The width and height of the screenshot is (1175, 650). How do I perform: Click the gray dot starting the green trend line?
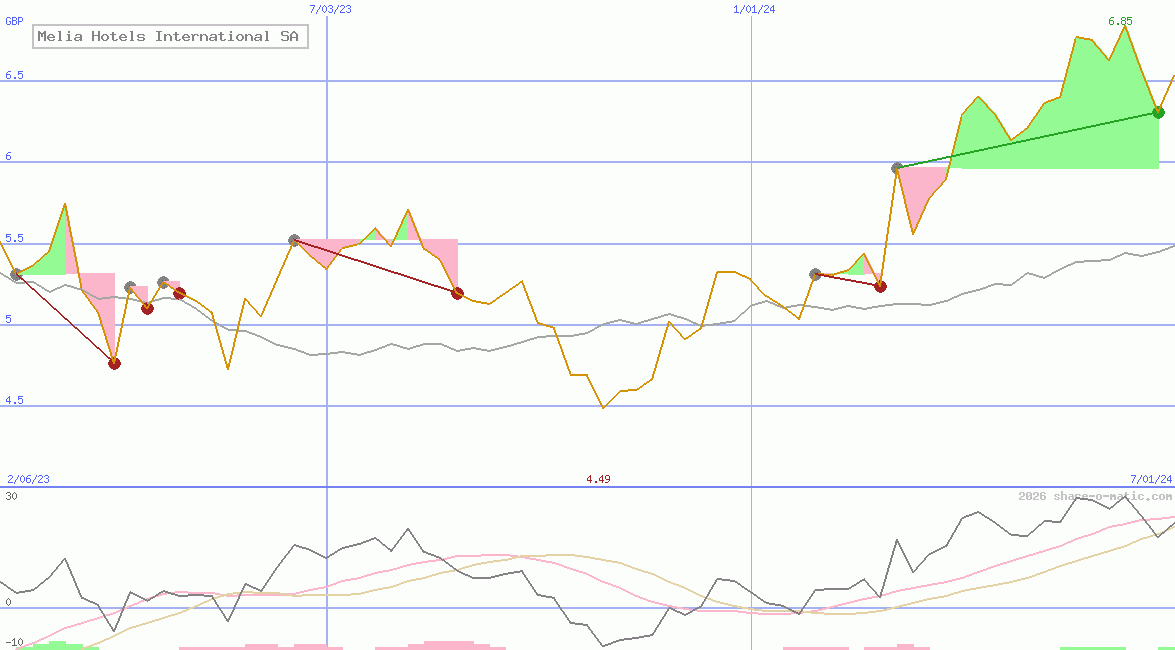tap(897, 168)
